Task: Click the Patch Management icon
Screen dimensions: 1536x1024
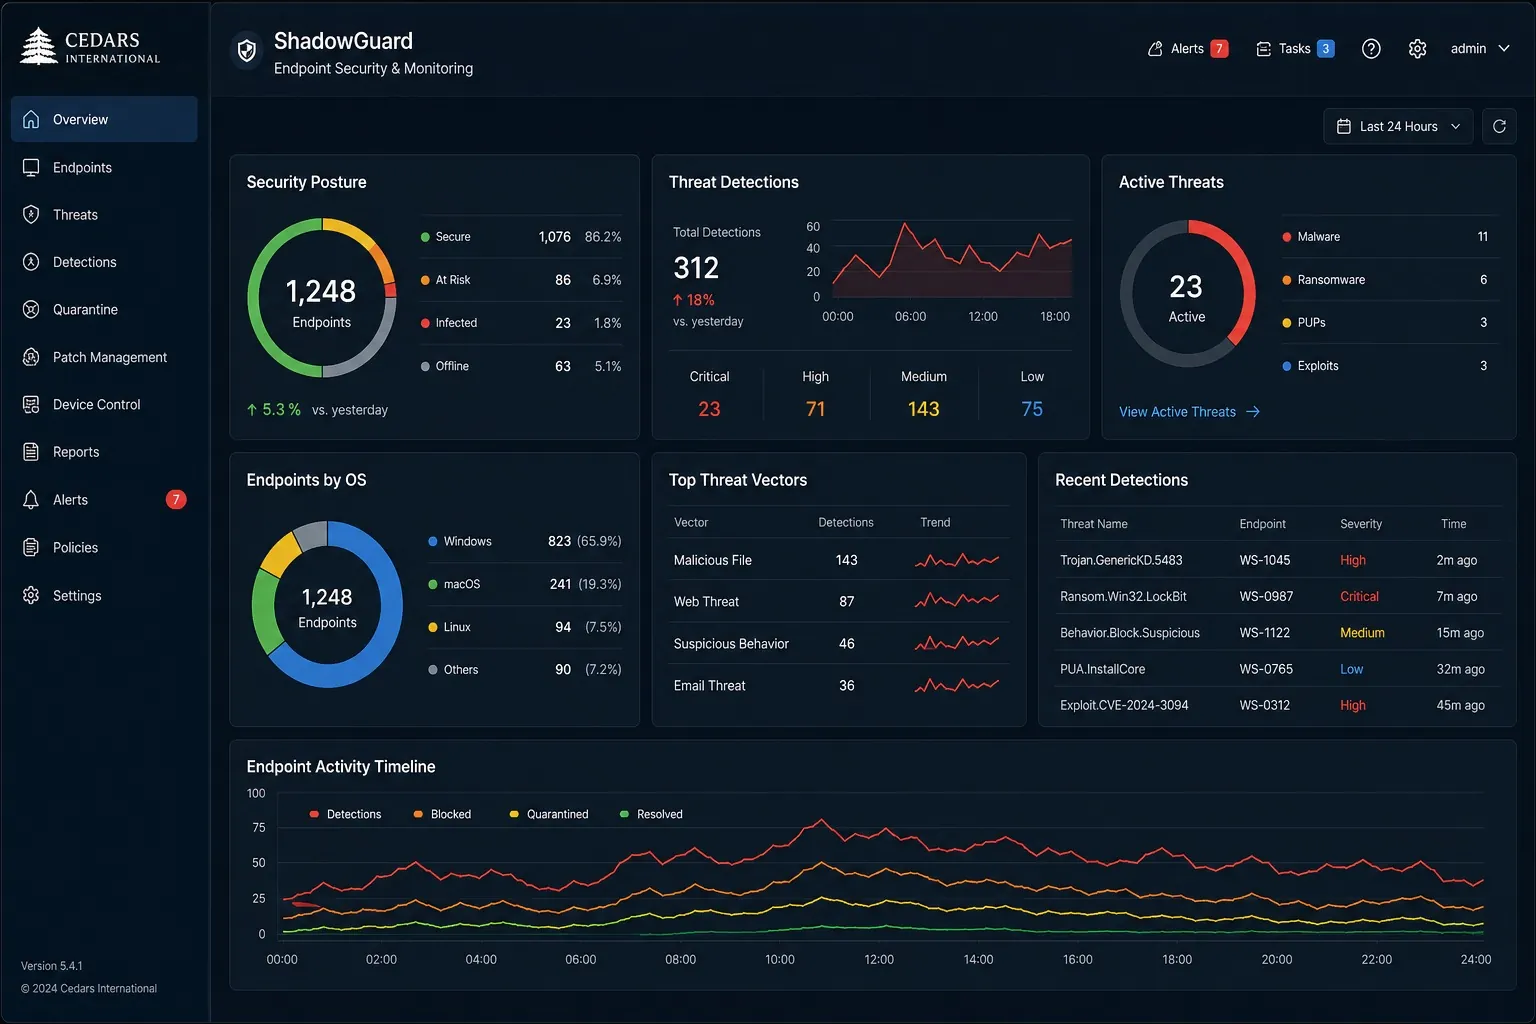Action: point(31,357)
